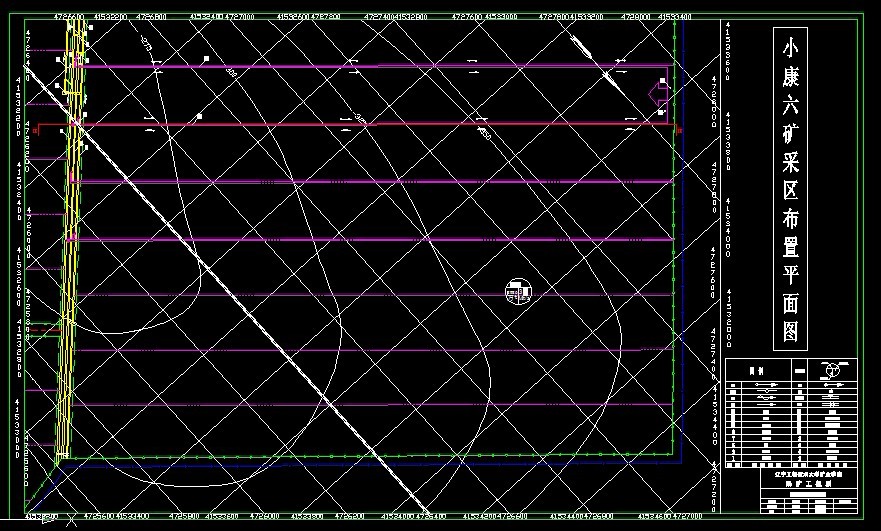Select the yellow vertical roadway band
The width and height of the screenshot is (881, 531).
71,242
